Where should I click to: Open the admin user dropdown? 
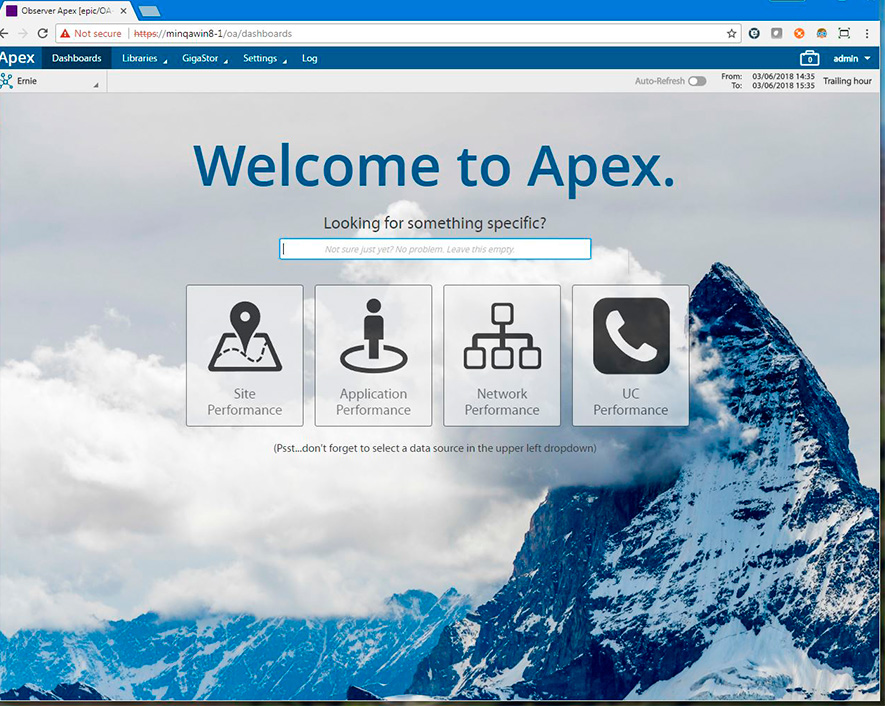[x=852, y=58]
